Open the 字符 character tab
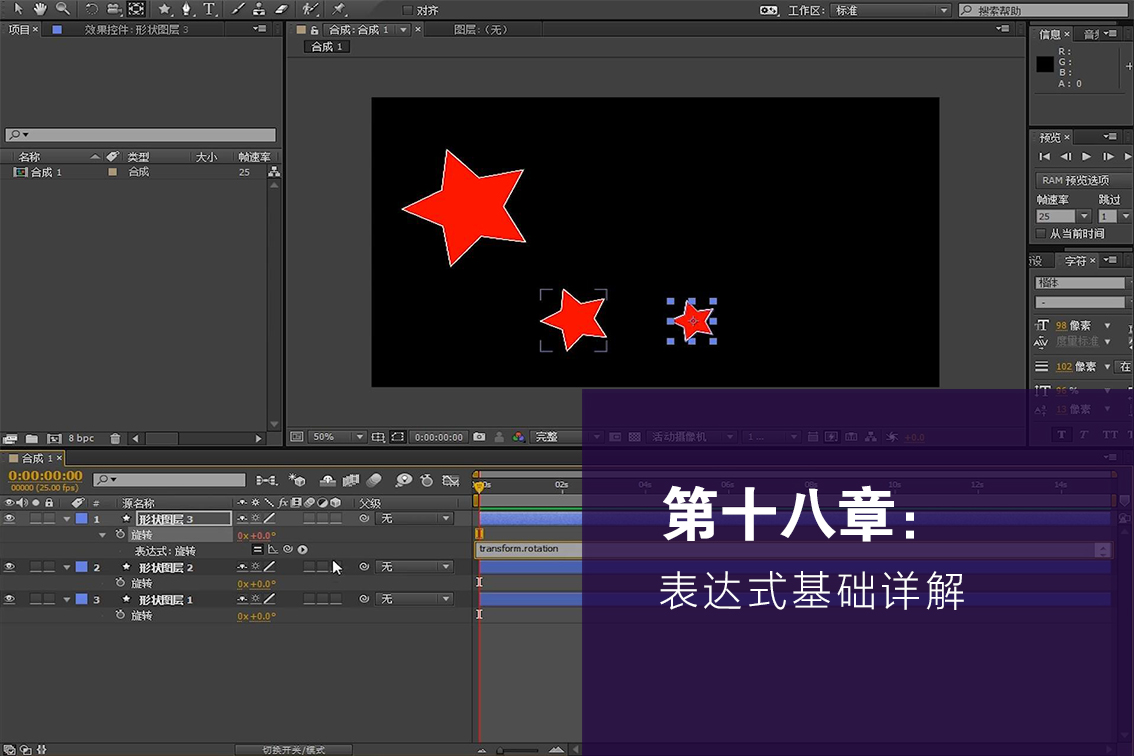 [1075, 261]
